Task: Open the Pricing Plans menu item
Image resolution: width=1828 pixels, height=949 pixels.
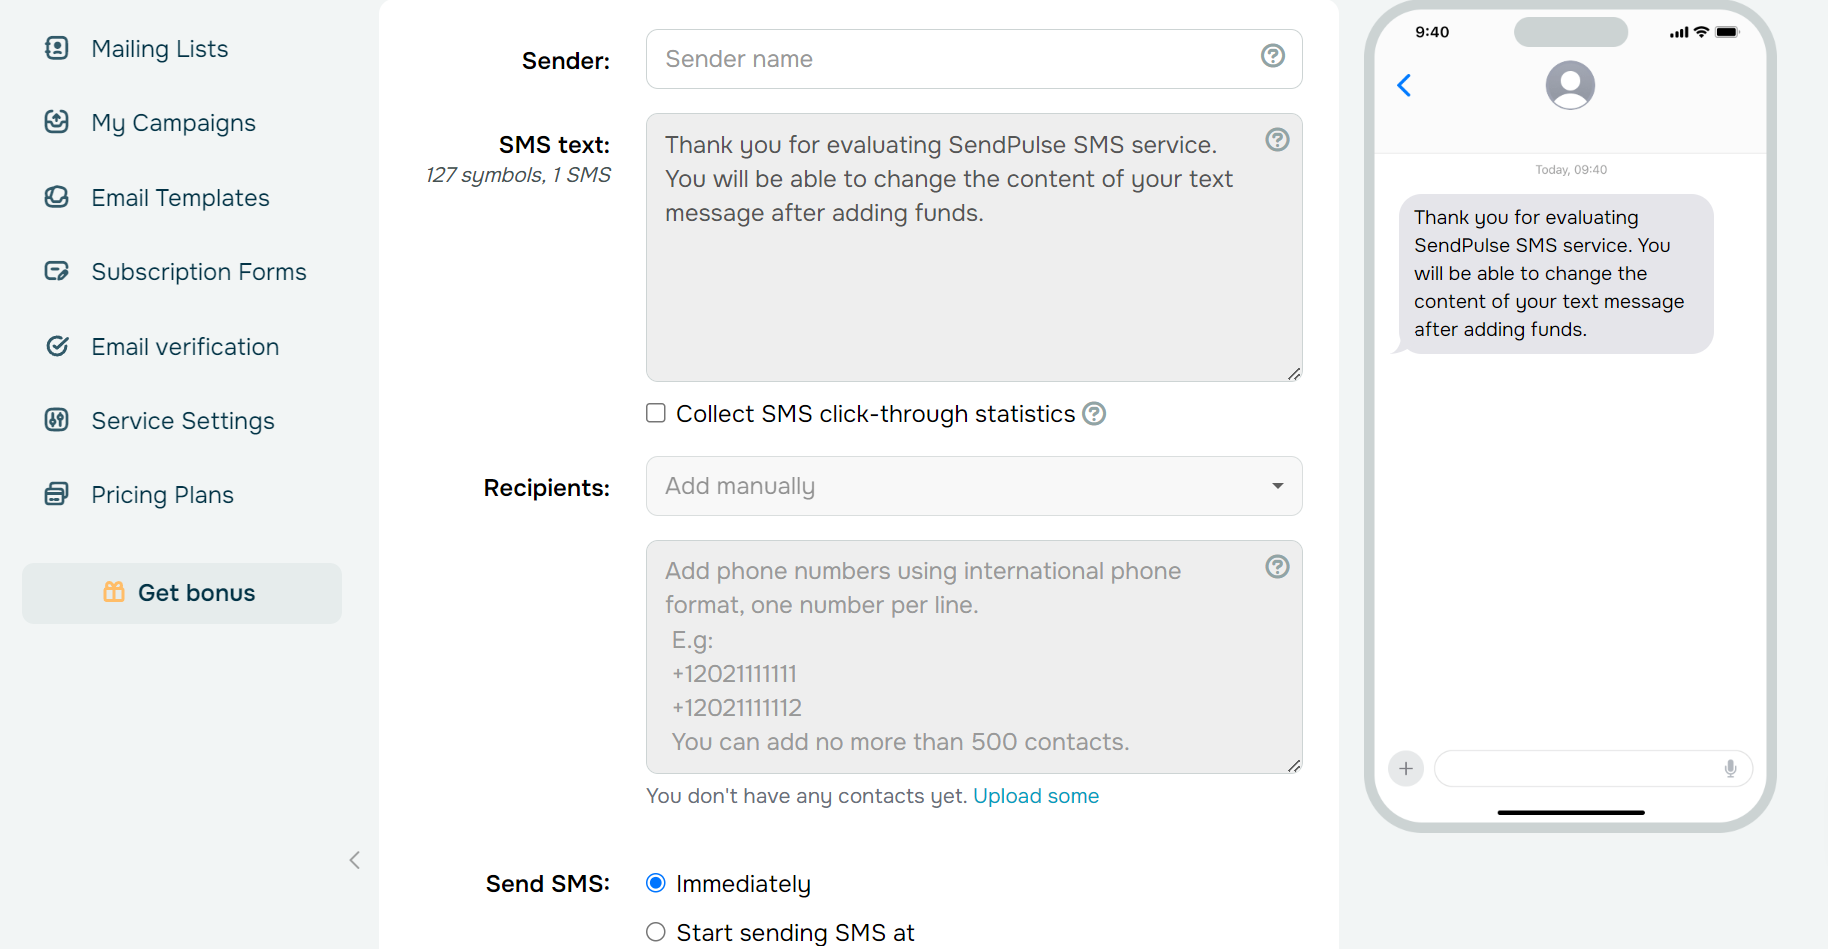Action: click(162, 495)
